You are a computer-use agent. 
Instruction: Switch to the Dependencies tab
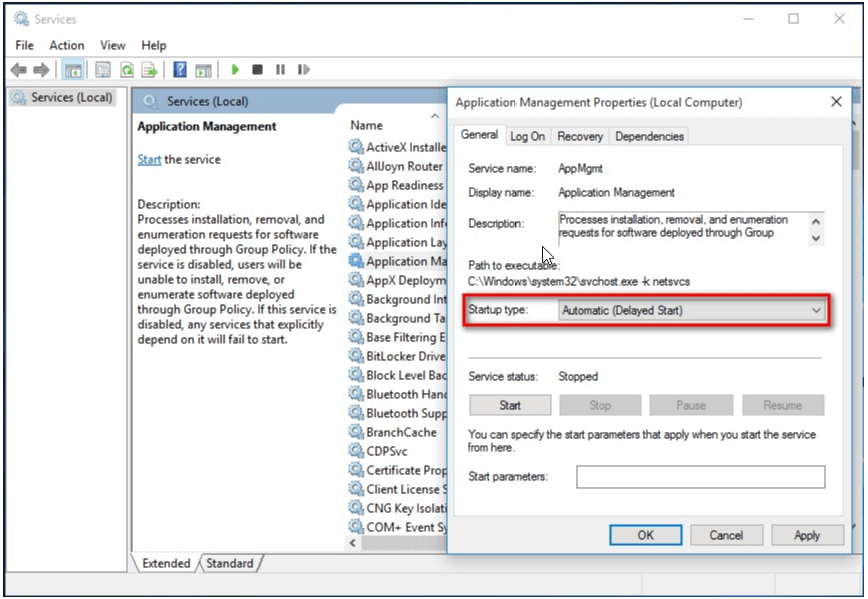click(x=649, y=136)
